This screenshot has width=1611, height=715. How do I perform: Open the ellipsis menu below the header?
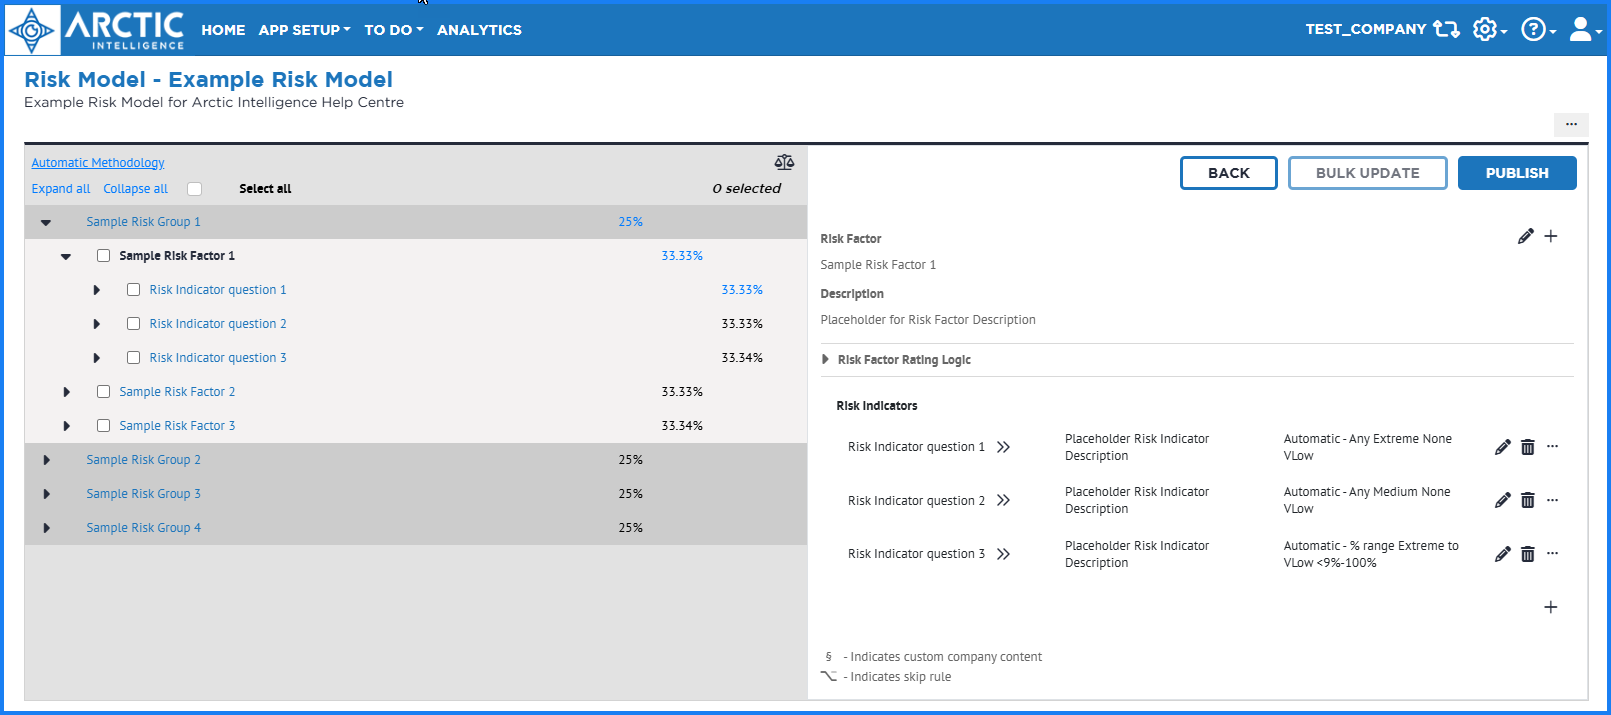click(x=1571, y=124)
